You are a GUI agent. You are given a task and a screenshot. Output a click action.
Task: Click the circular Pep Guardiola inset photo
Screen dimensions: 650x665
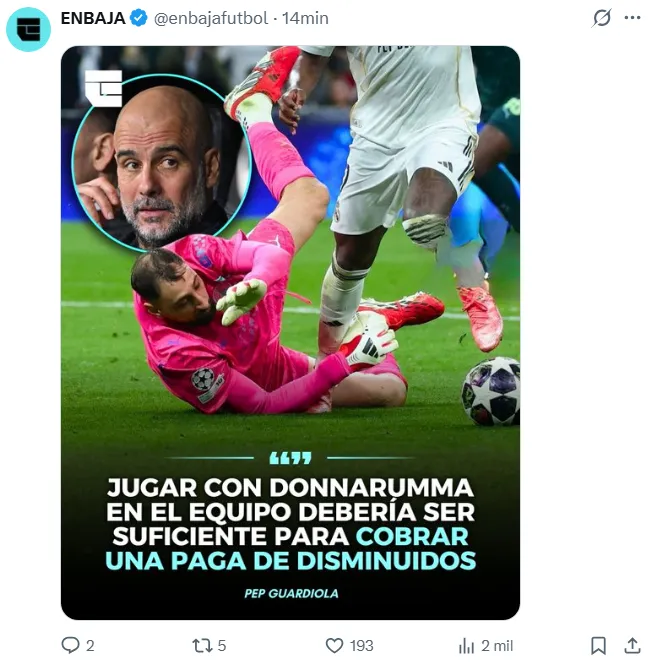point(161,163)
